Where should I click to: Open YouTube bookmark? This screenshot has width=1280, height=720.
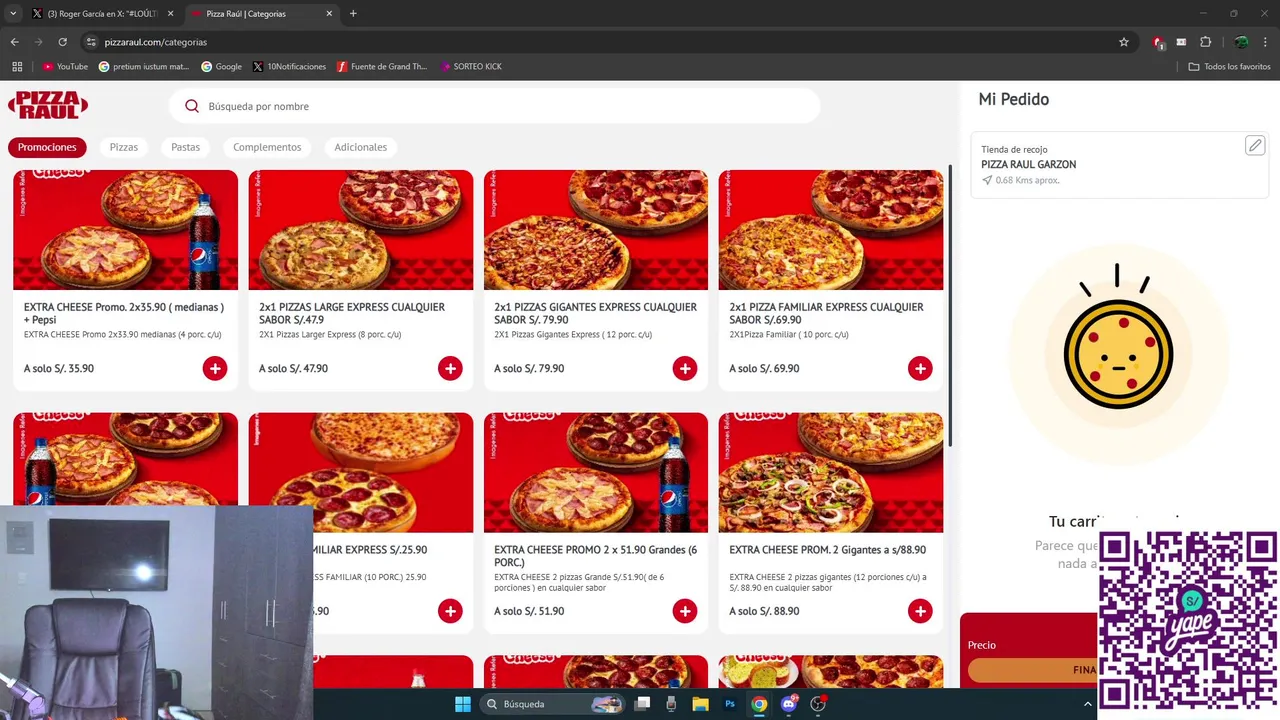[x=65, y=67]
